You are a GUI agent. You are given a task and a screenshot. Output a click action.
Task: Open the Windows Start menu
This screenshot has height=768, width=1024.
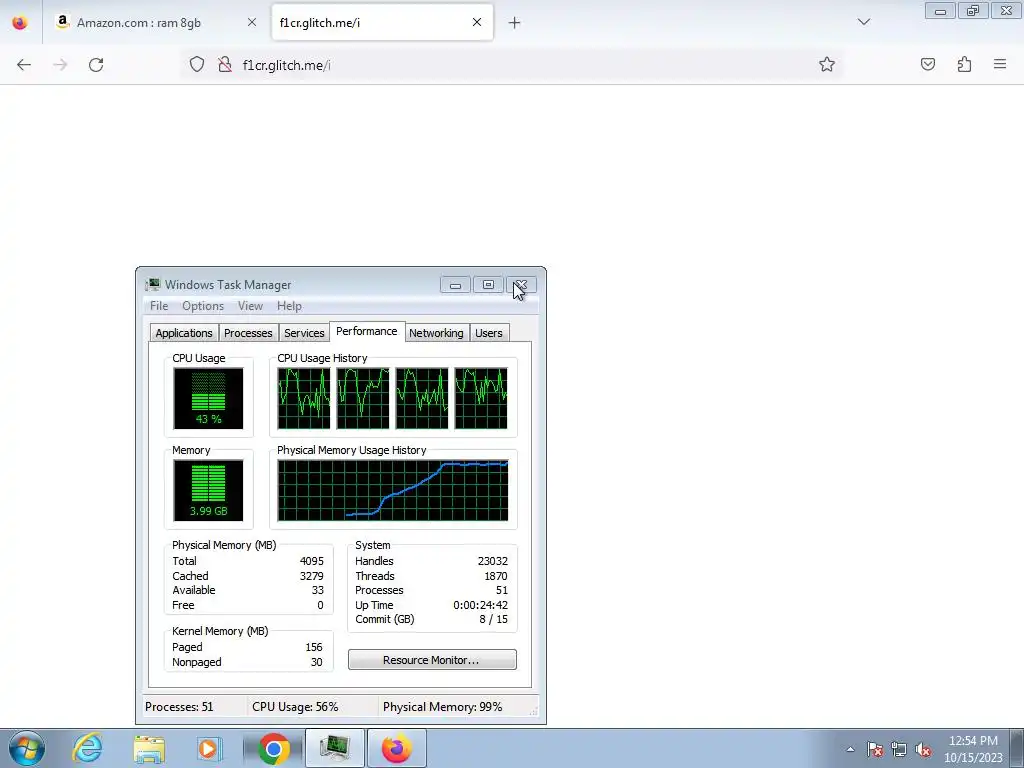point(27,748)
